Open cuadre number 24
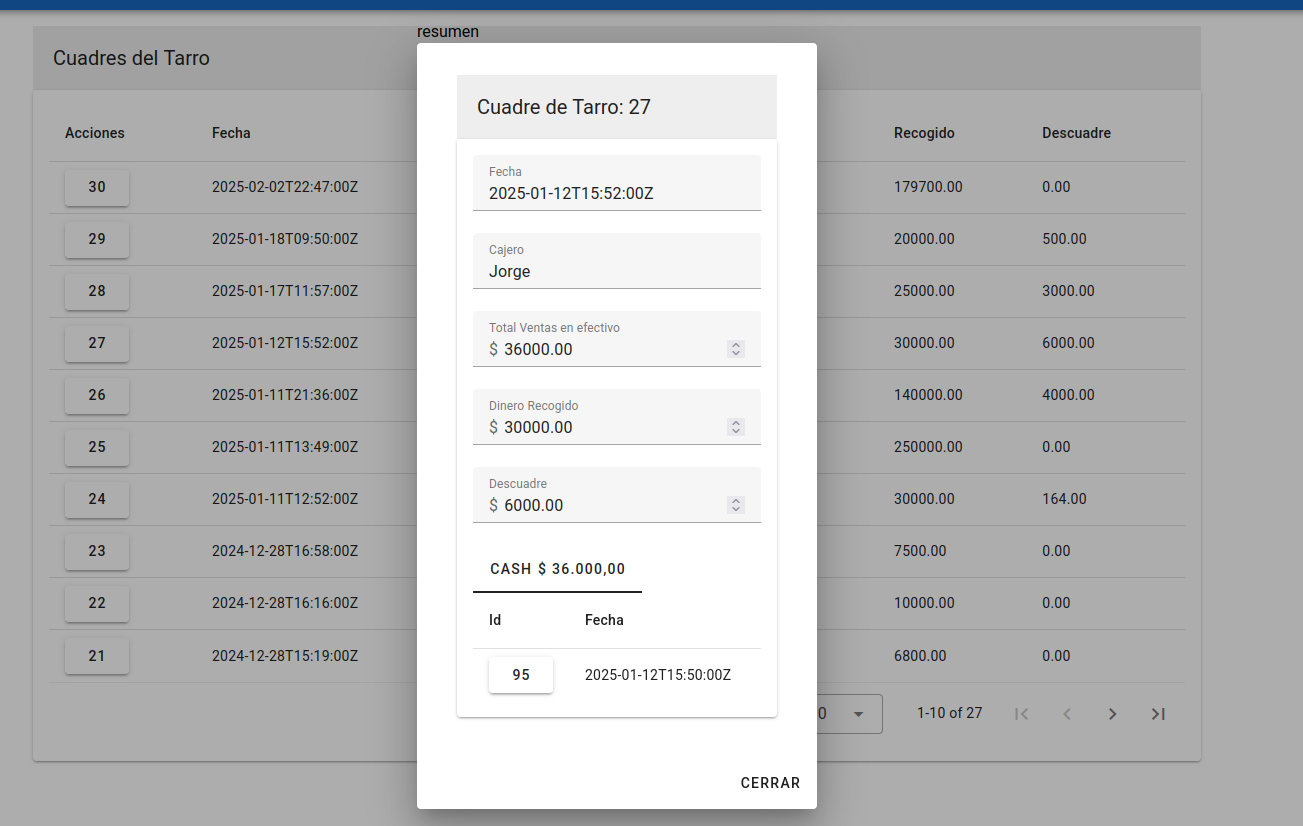This screenshot has height=826, width=1303. 97,499
